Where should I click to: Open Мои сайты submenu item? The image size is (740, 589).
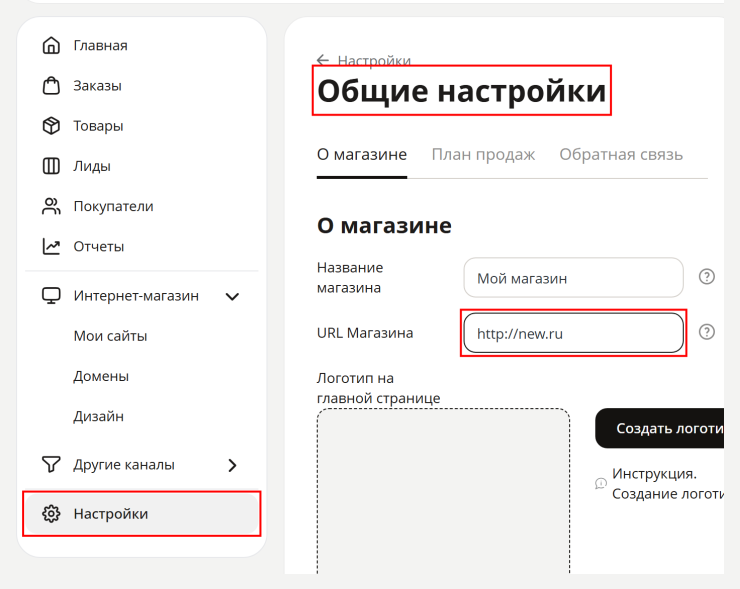[110, 336]
